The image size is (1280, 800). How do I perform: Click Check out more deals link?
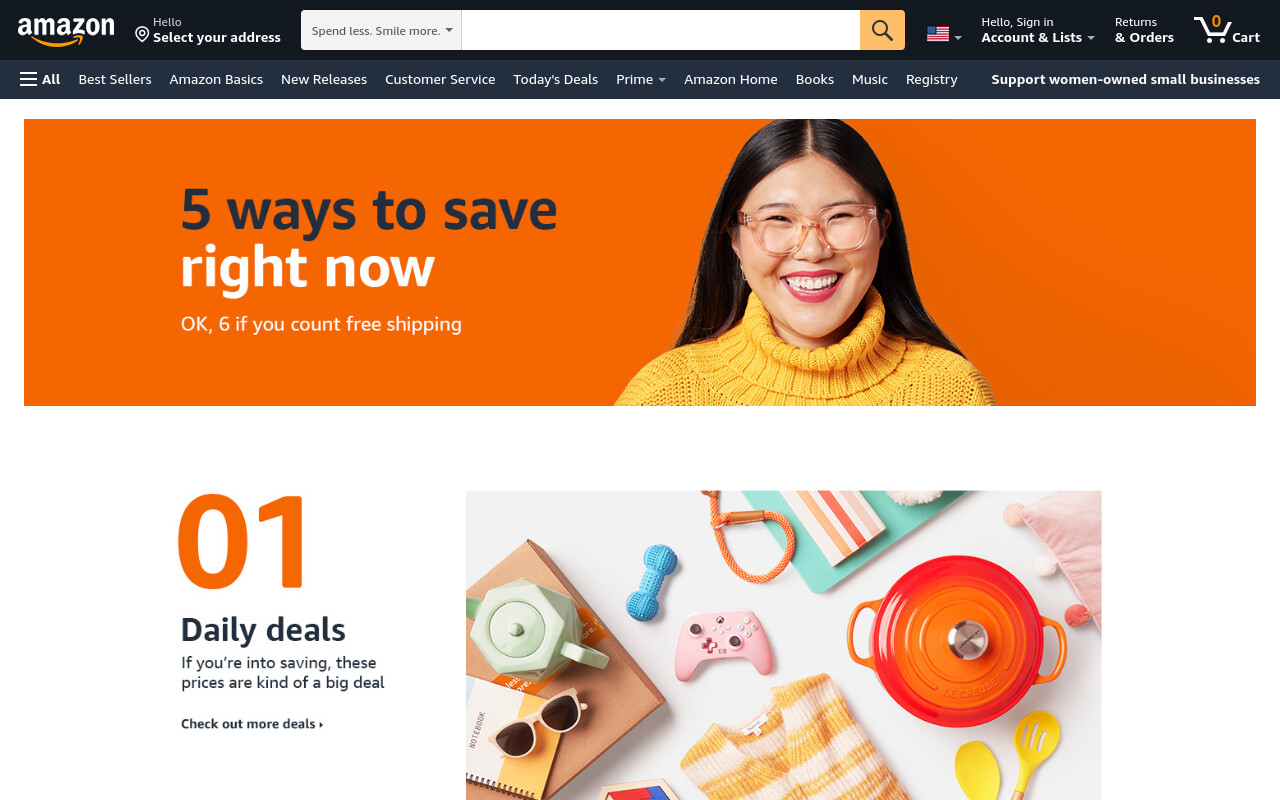point(252,723)
